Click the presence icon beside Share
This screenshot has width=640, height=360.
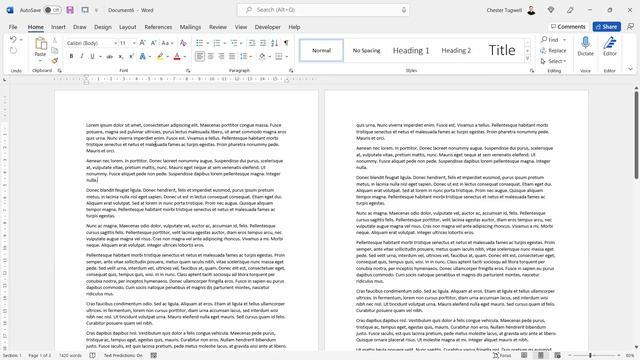[630, 27]
